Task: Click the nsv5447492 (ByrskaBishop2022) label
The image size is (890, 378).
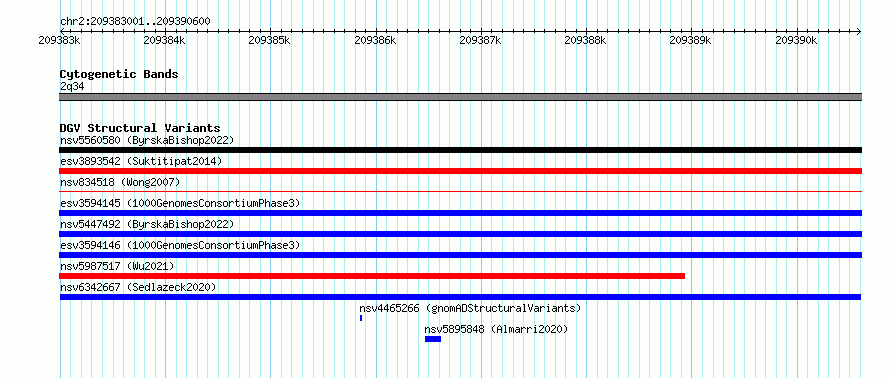Action: (147, 224)
